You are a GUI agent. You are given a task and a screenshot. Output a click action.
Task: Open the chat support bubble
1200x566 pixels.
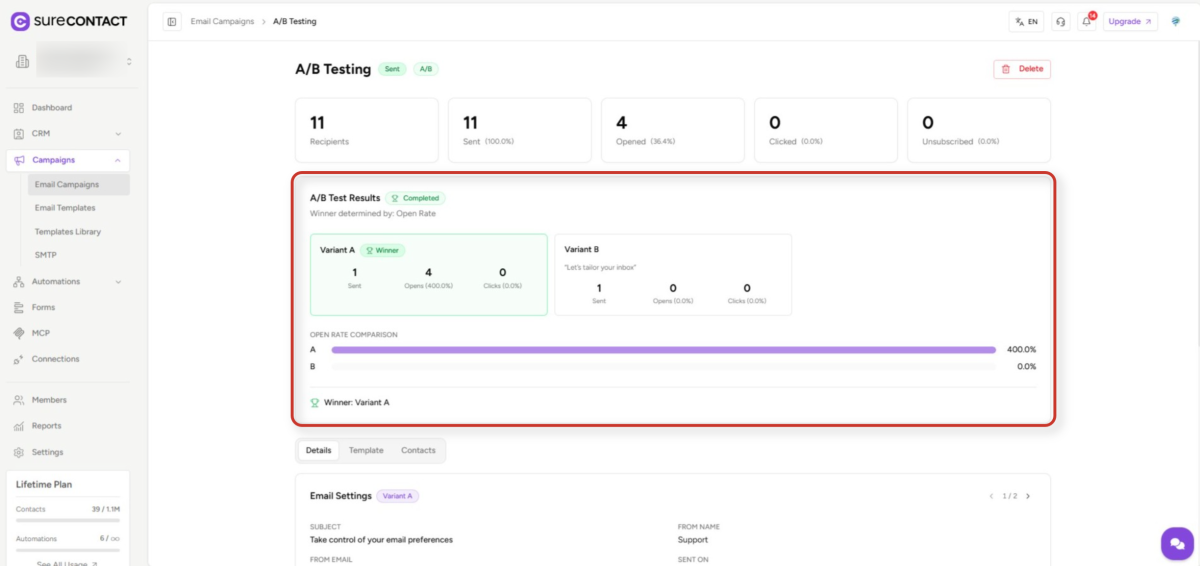(x=1177, y=543)
